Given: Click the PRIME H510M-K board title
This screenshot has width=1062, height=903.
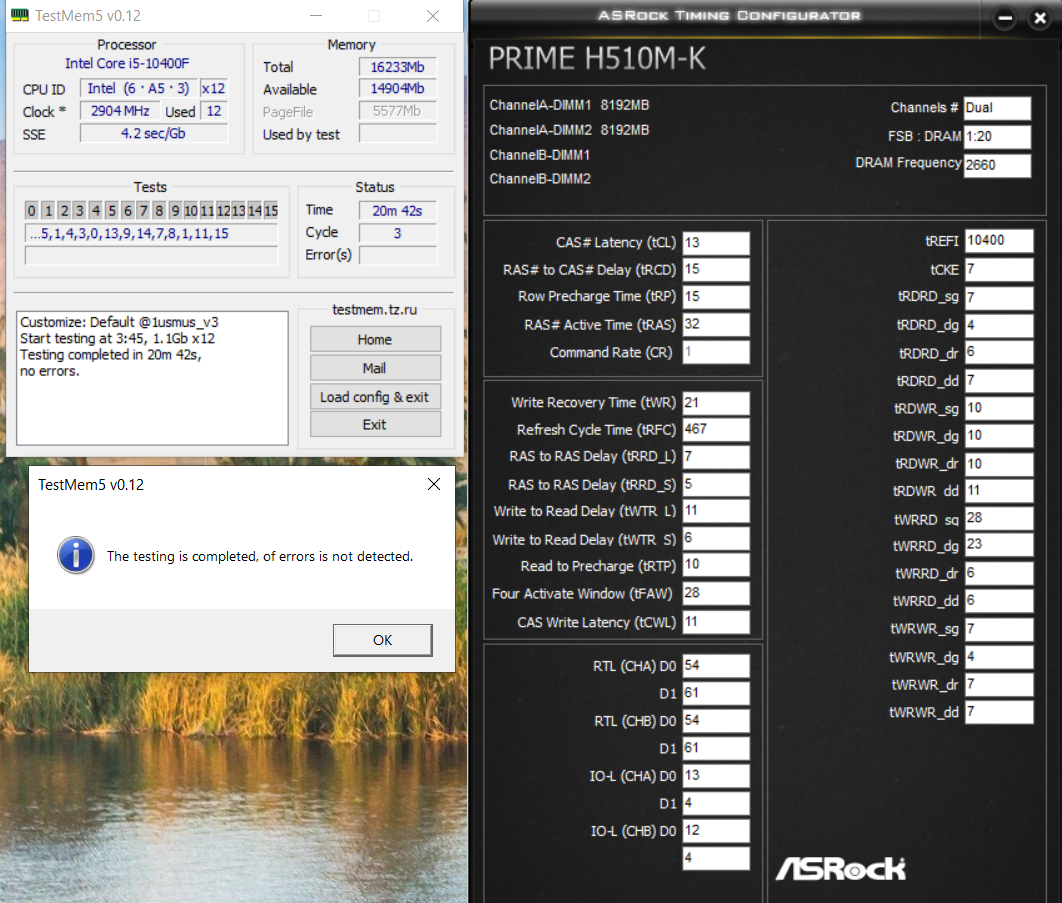Looking at the screenshot, I should click(x=597, y=58).
